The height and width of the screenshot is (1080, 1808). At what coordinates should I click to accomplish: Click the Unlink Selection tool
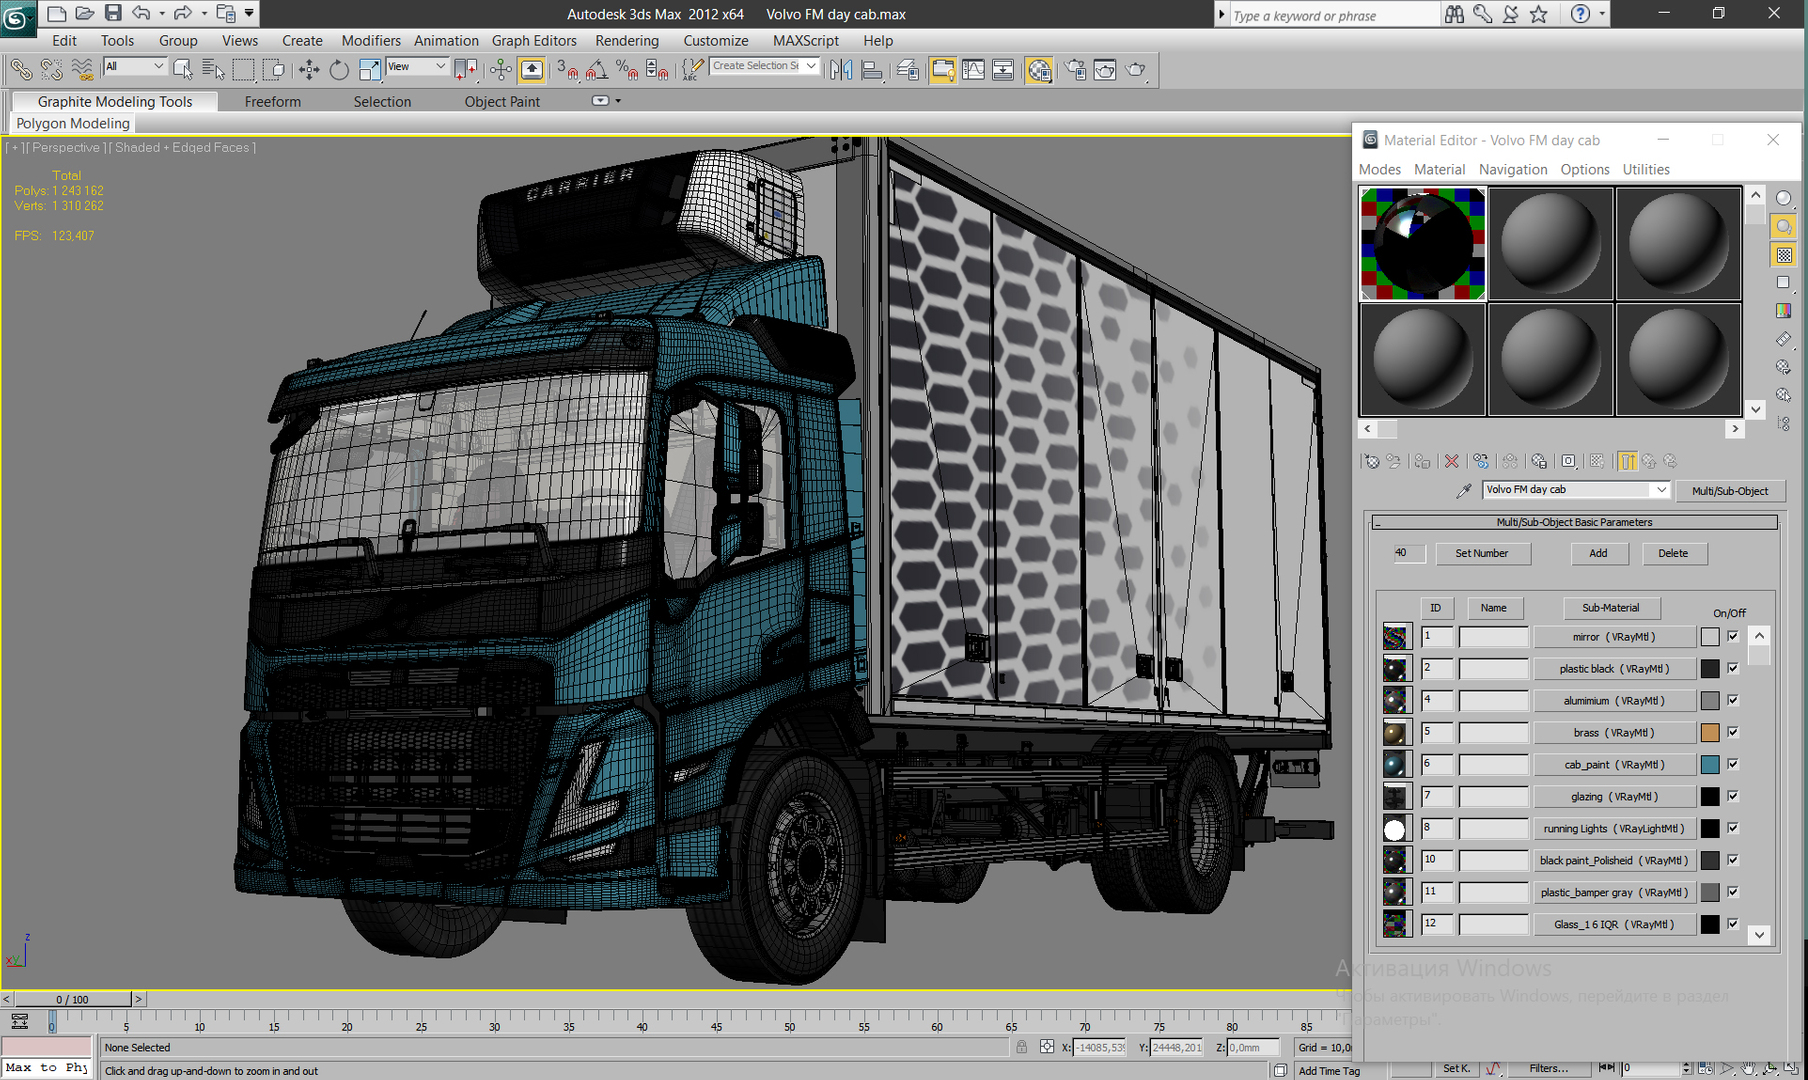click(x=51, y=69)
